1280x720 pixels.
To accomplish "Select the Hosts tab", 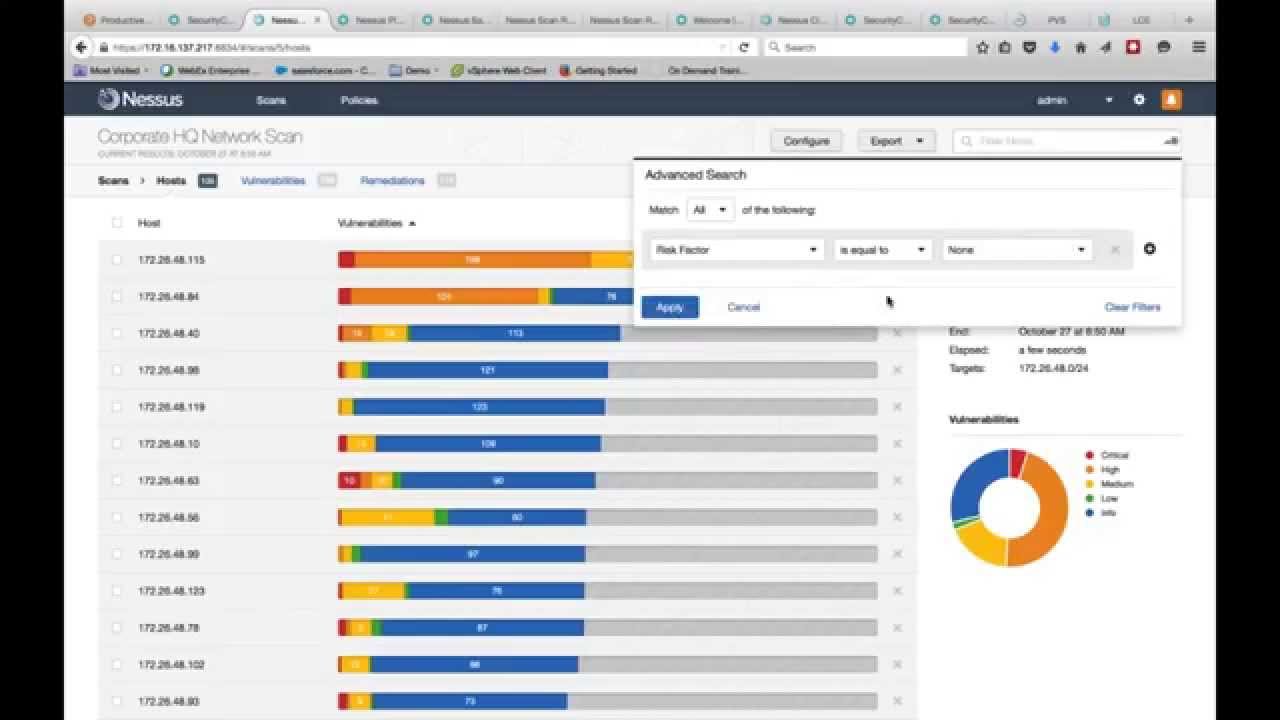I will (171, 181).
